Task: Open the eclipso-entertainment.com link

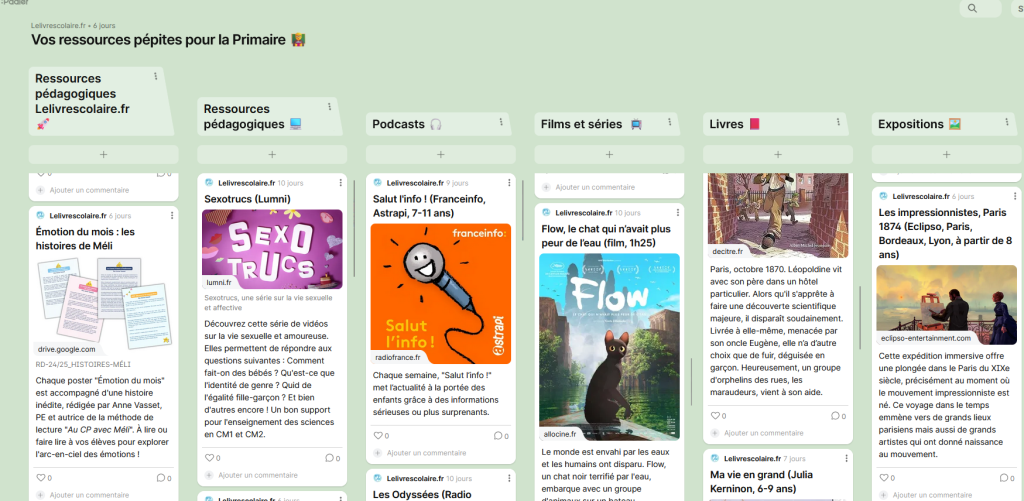Action: coord(926,338)
